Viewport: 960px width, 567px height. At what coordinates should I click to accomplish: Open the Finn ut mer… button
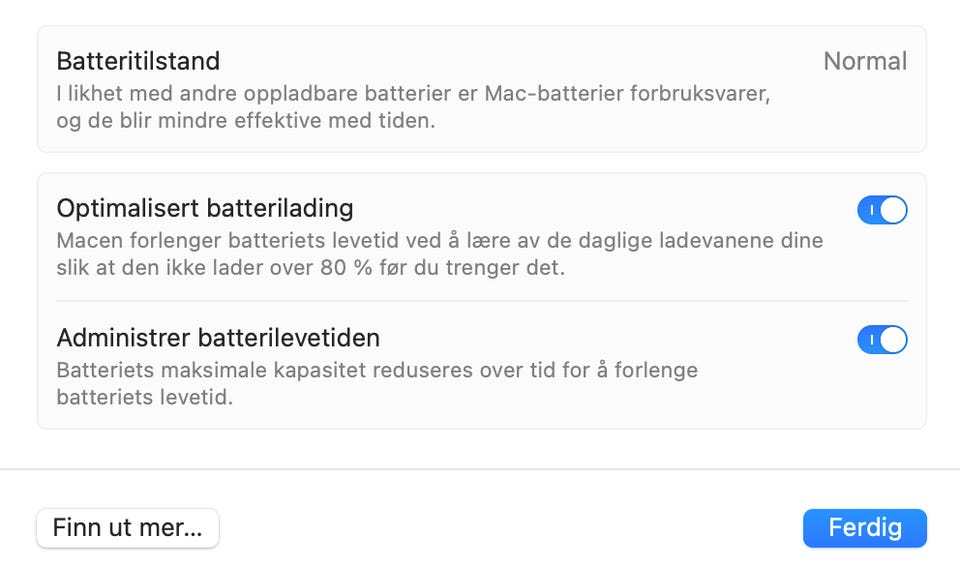(x=127, y=528)
